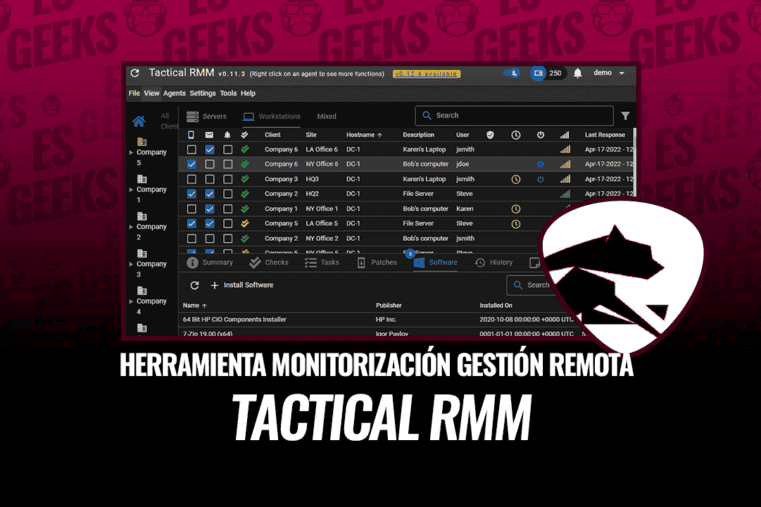Image resolution: width=761 pixels, height=507 pixels.
Task: Refresh the software list with reload icon
Action: [195, 285]
